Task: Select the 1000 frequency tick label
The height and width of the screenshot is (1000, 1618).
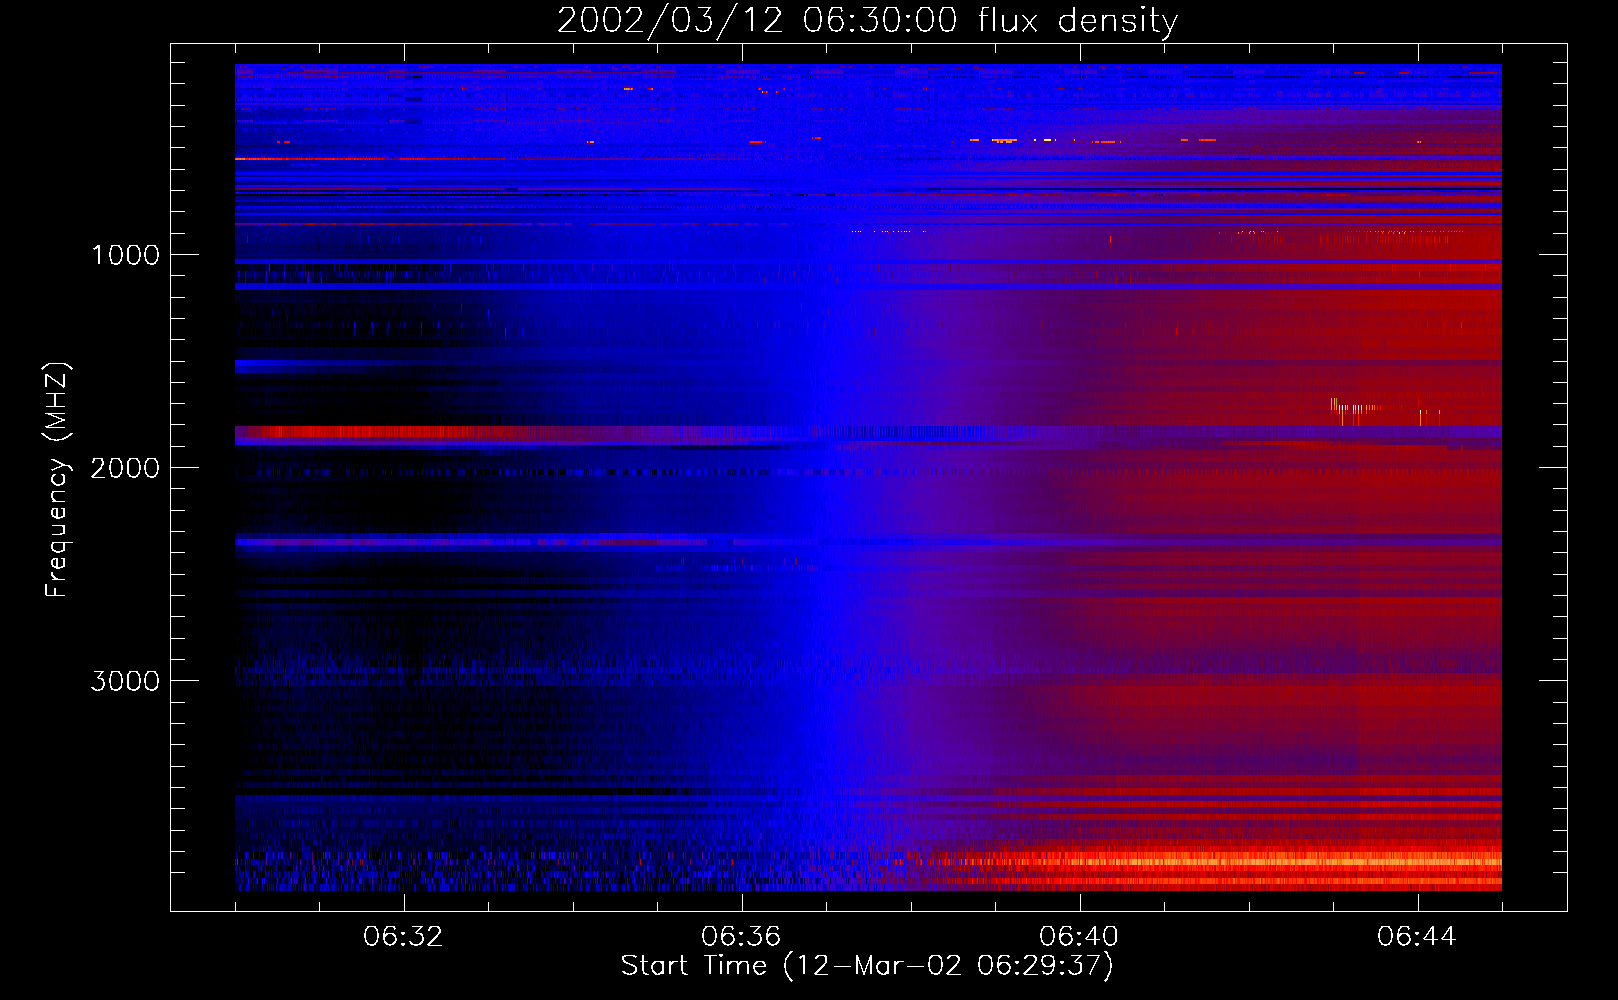Action: (125, 255)
